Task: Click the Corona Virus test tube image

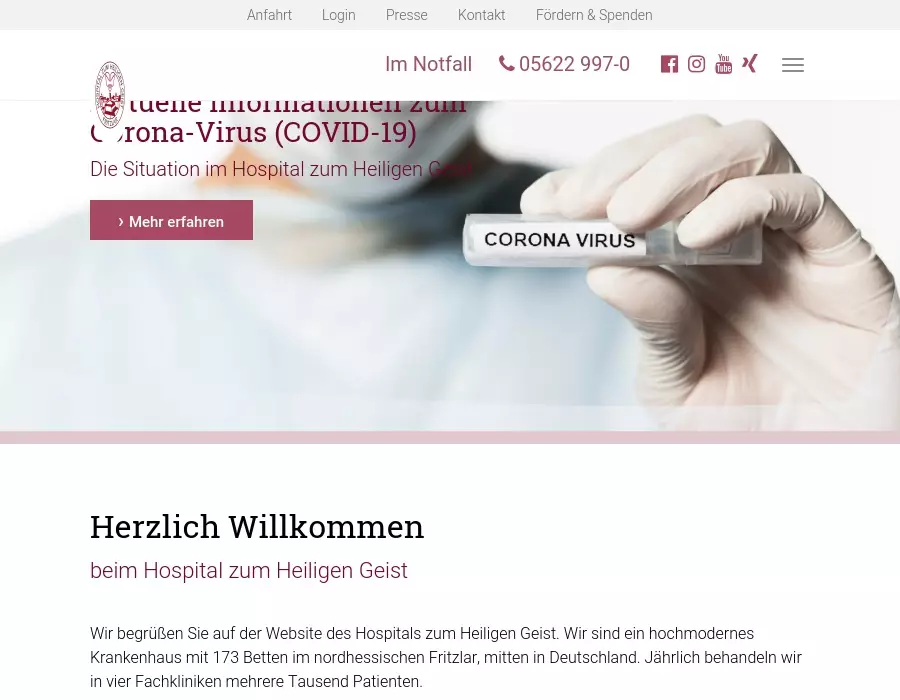Action: point(612,240)
